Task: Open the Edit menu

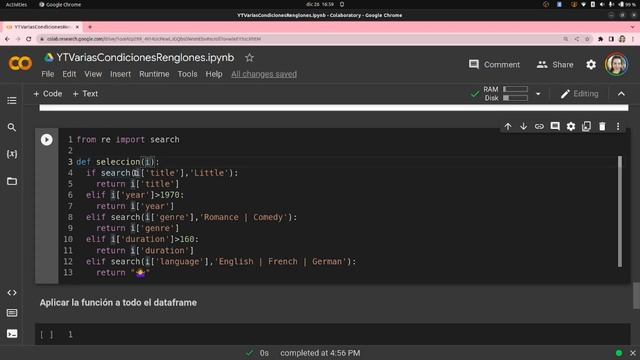Action: [x=69, y=74]
